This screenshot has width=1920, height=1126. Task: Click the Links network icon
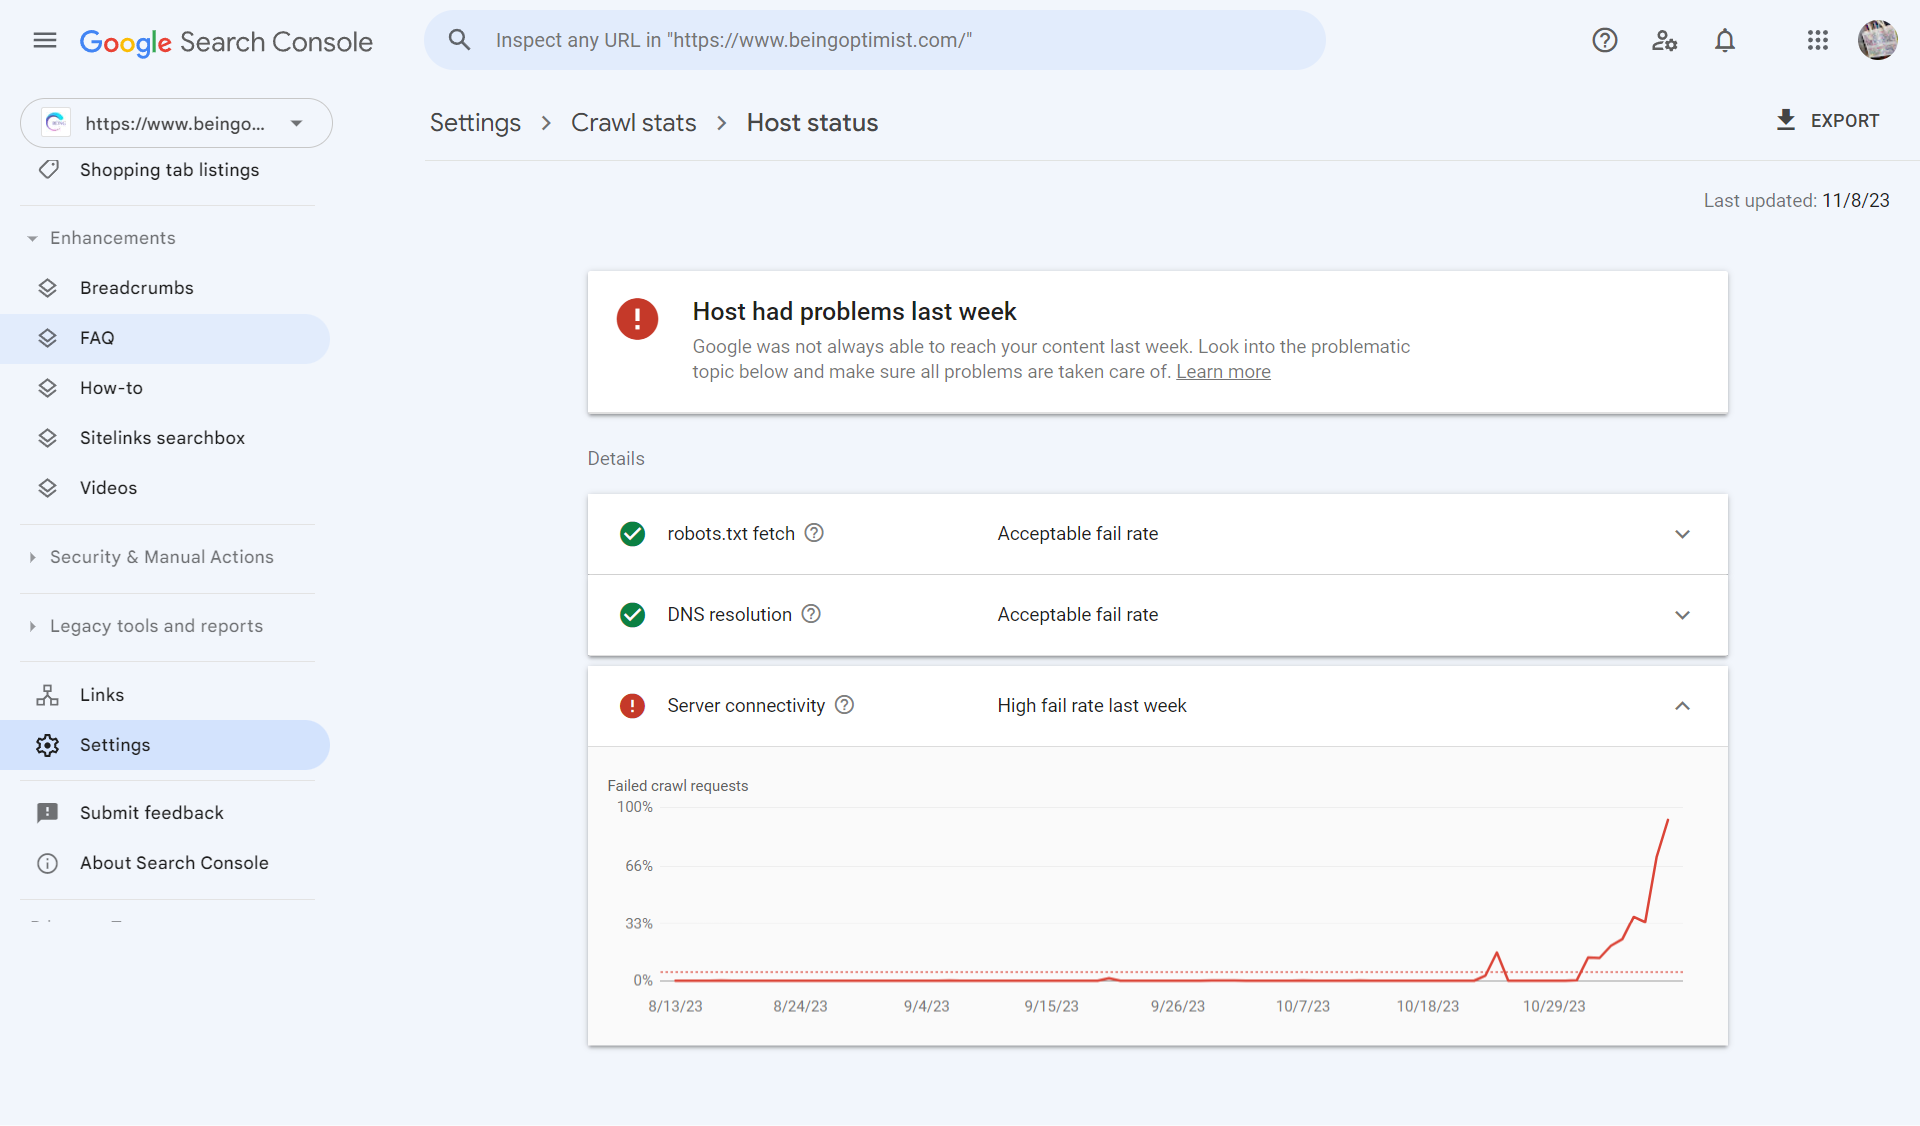(48, 695)
